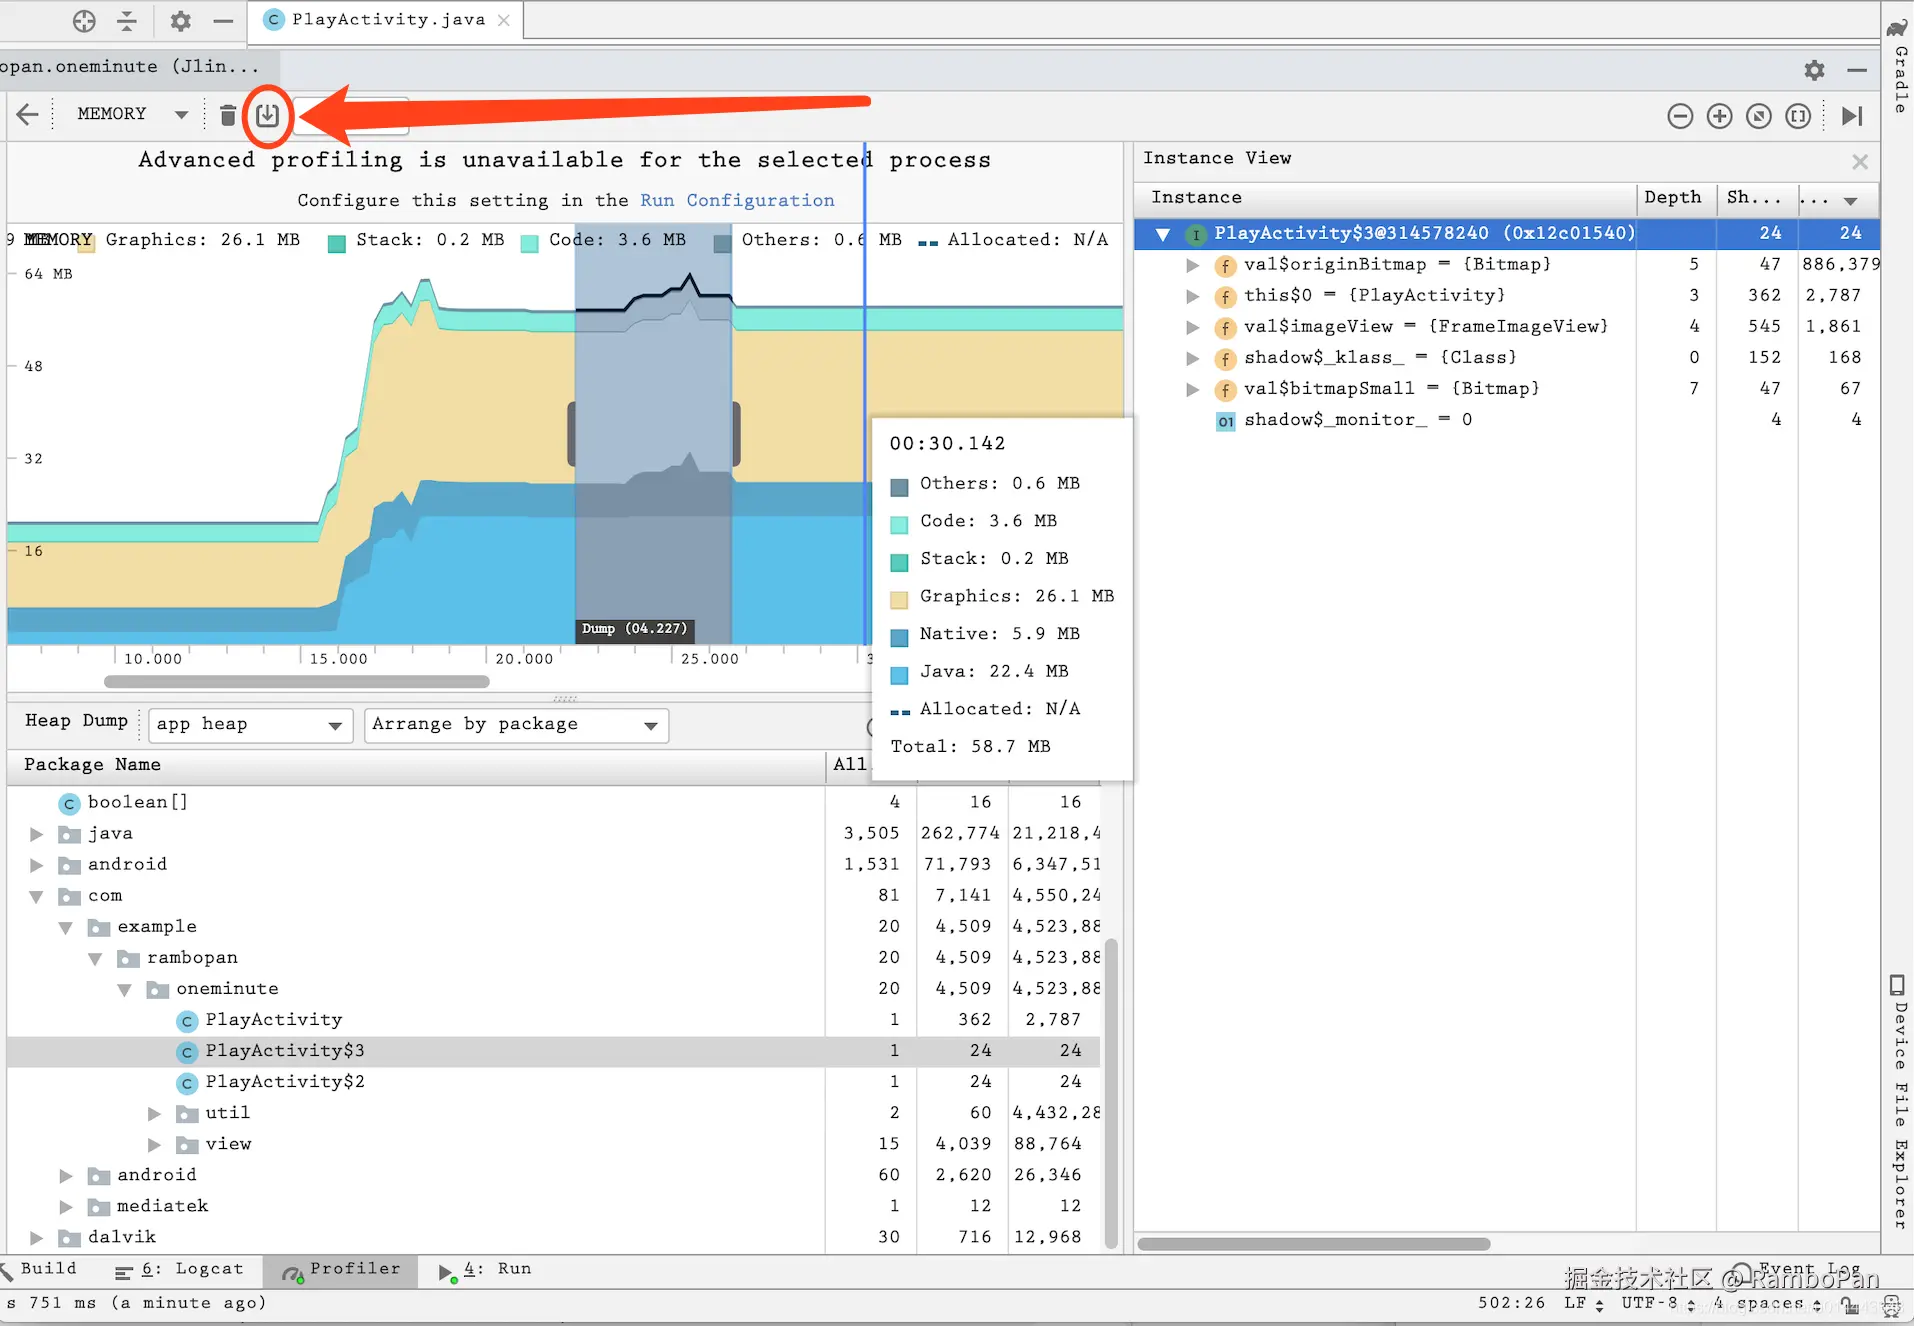
Task: Expand the top-level java package
Action: (x=37, y=834)
